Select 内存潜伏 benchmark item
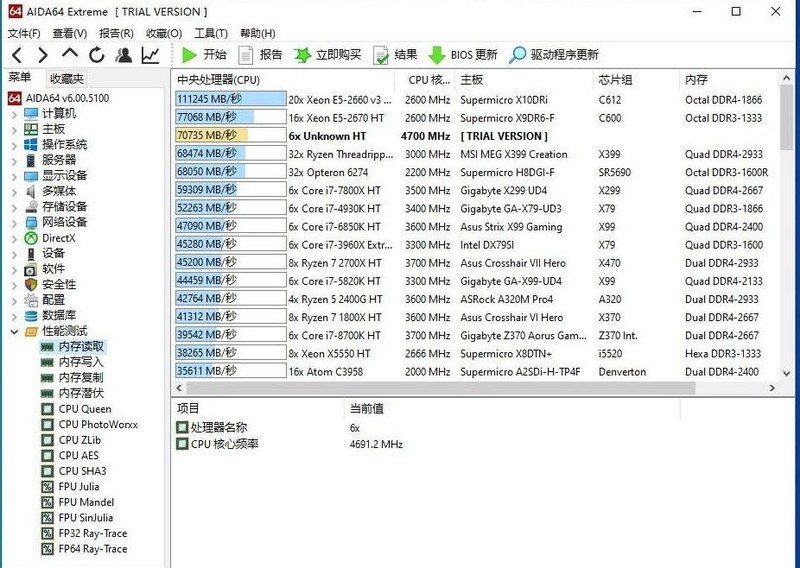 coord(72,393)
